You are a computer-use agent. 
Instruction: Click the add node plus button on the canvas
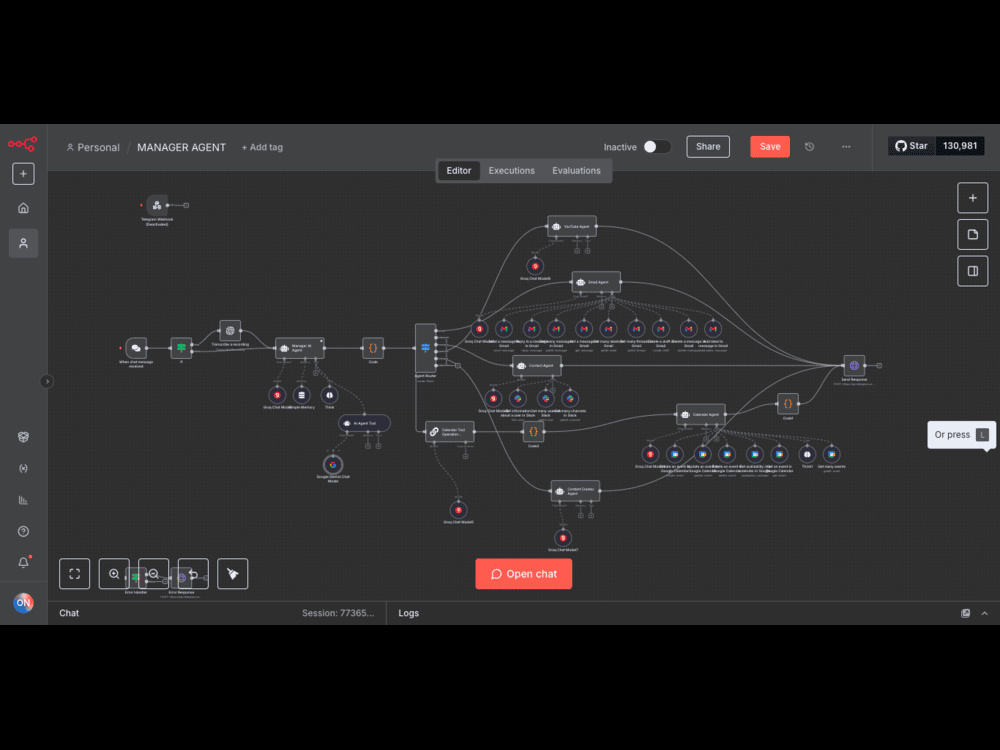[973, 198]
